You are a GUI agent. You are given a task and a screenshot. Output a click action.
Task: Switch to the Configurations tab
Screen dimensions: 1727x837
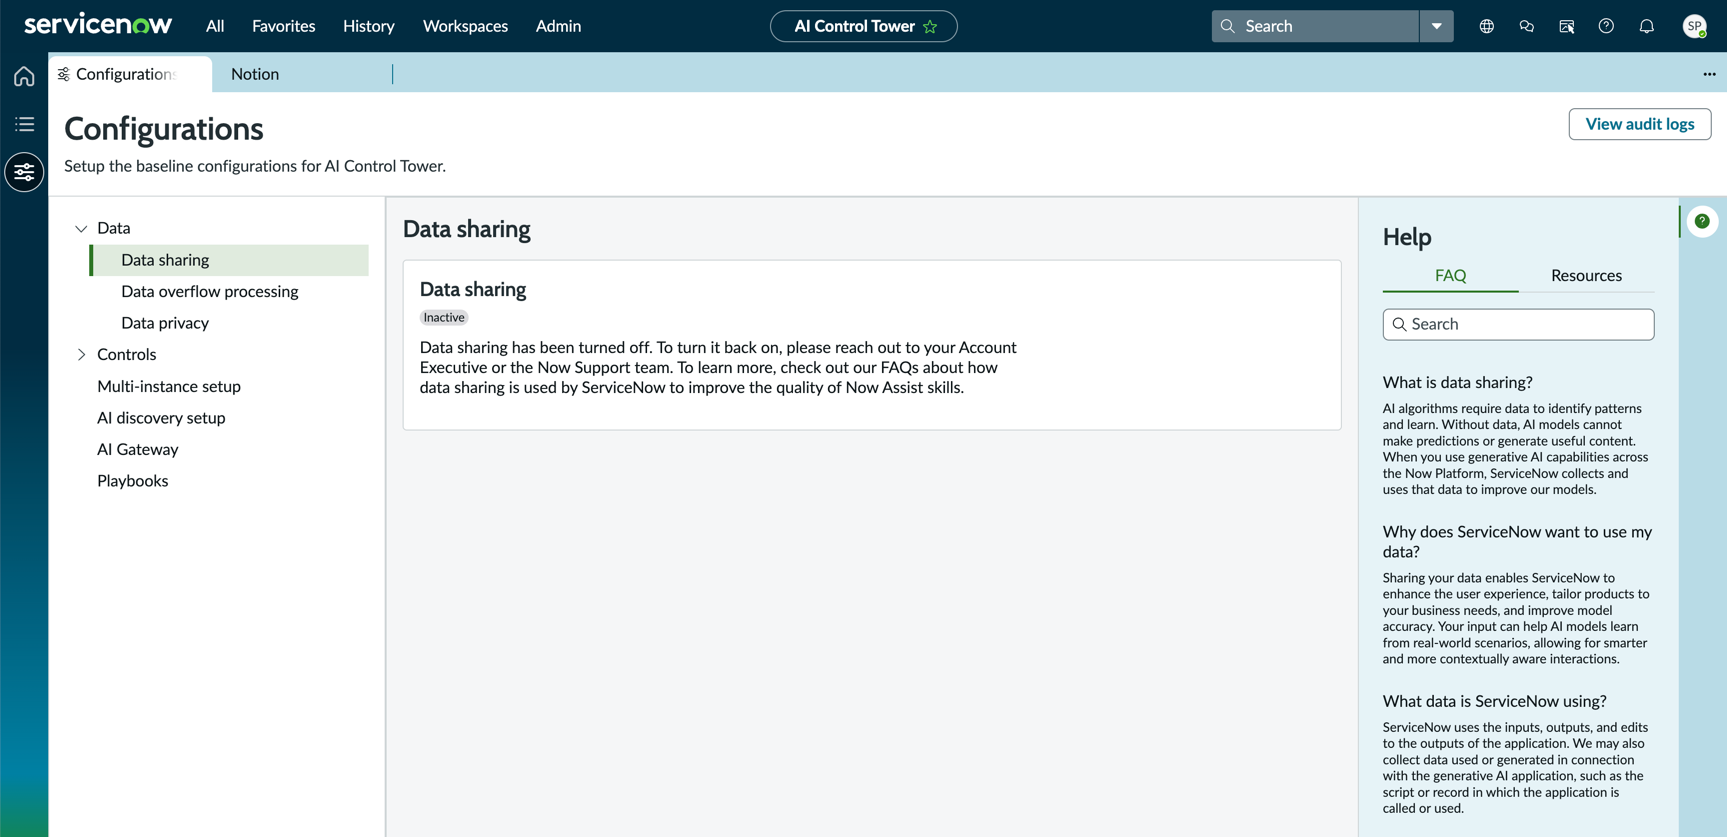130,74
